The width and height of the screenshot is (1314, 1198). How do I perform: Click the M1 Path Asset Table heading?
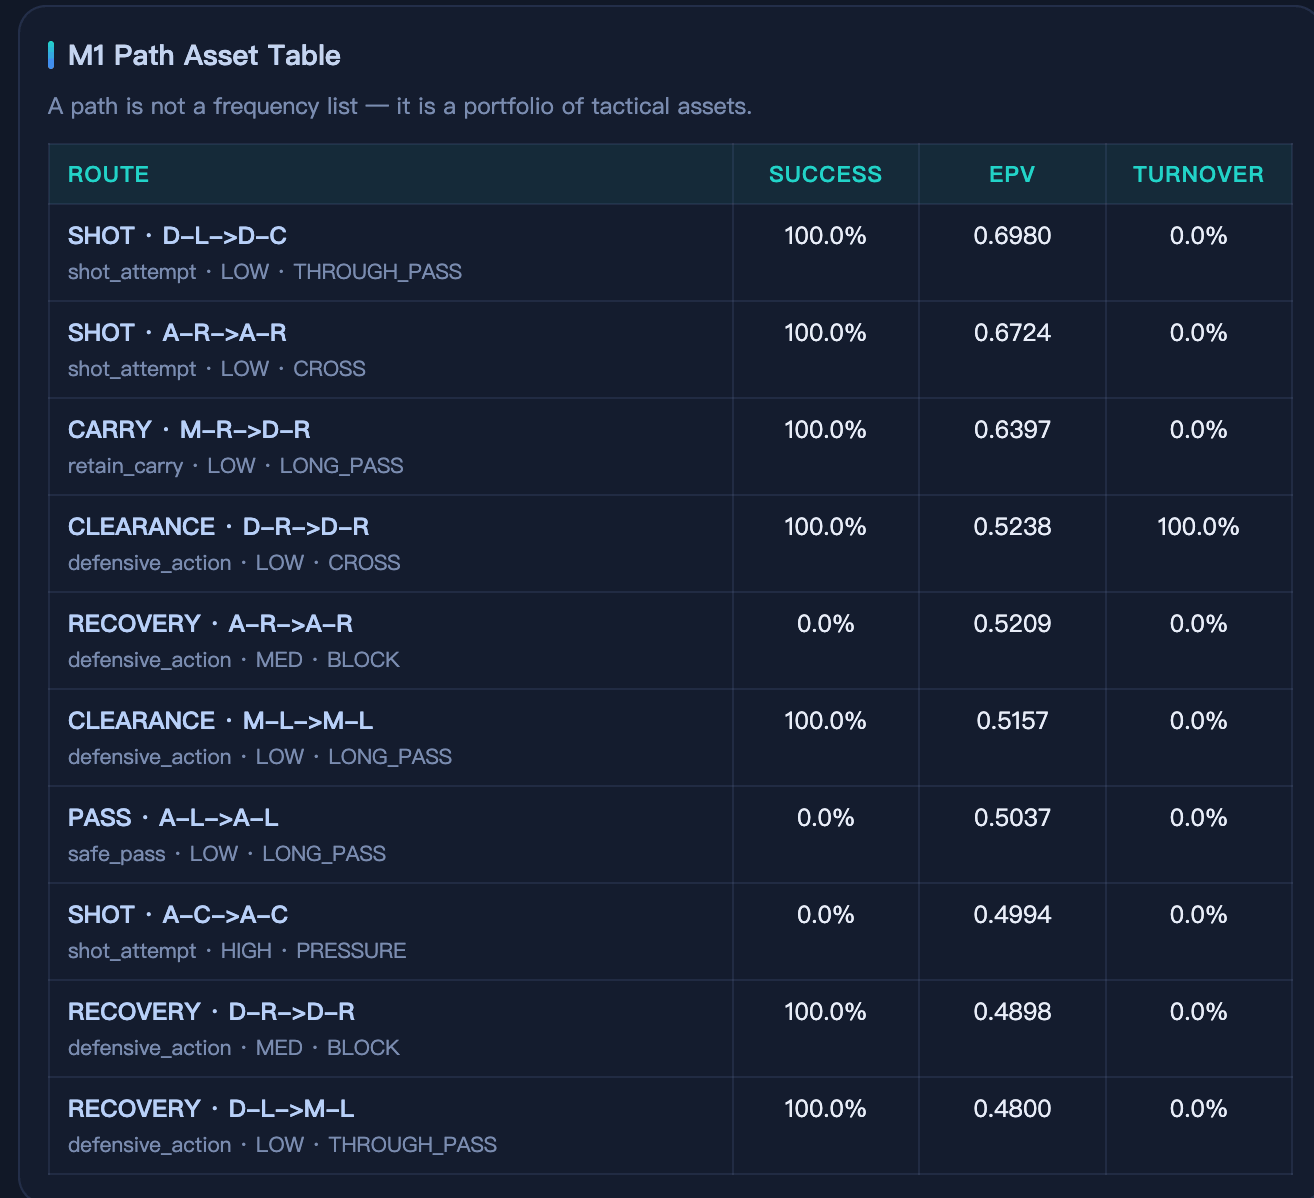[204, 56]
